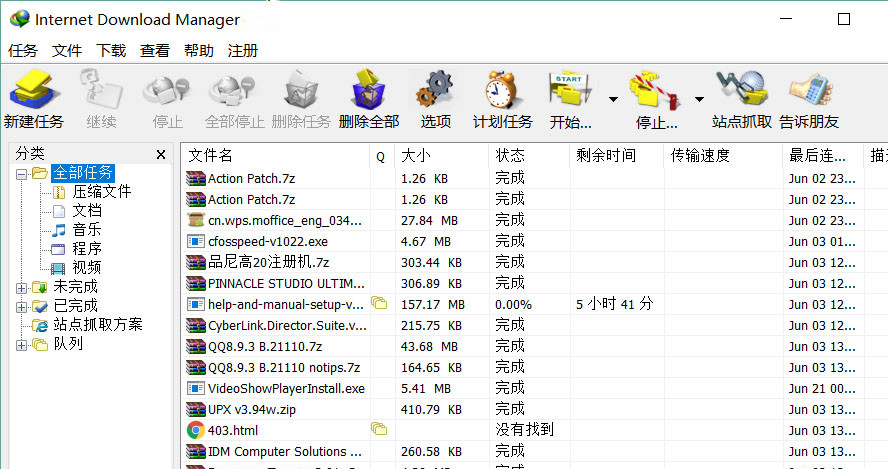This screenshot has width=888, height=469.
Task: Open dropdown arrow next to 停止...
Action: click(x=699, y=99)
